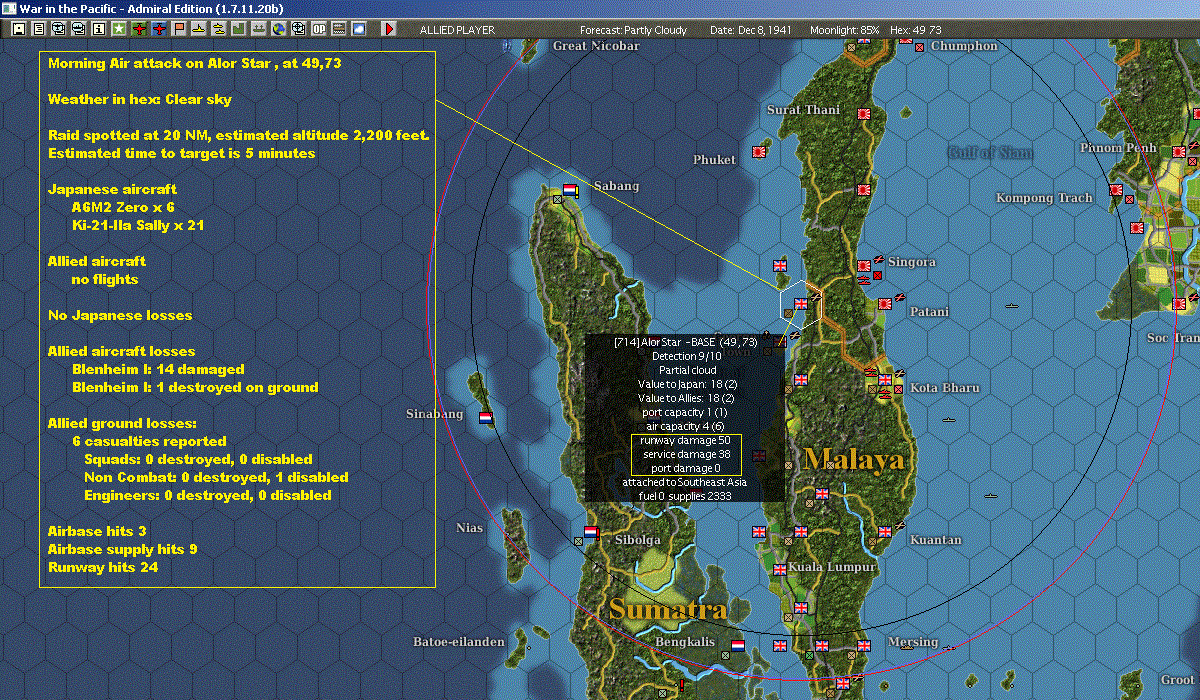Click the green star toolbar icon

[119, 30]
